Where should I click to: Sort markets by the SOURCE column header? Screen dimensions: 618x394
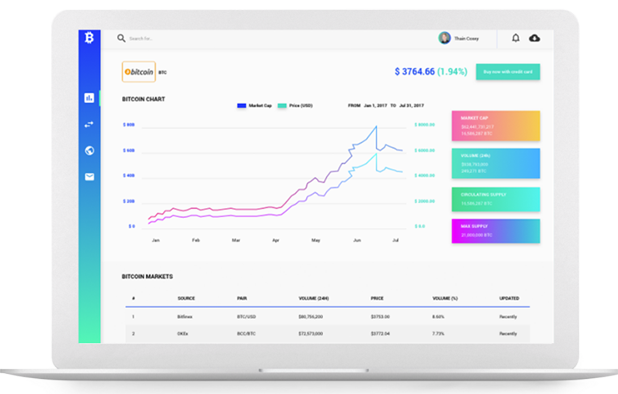point(186,298)
